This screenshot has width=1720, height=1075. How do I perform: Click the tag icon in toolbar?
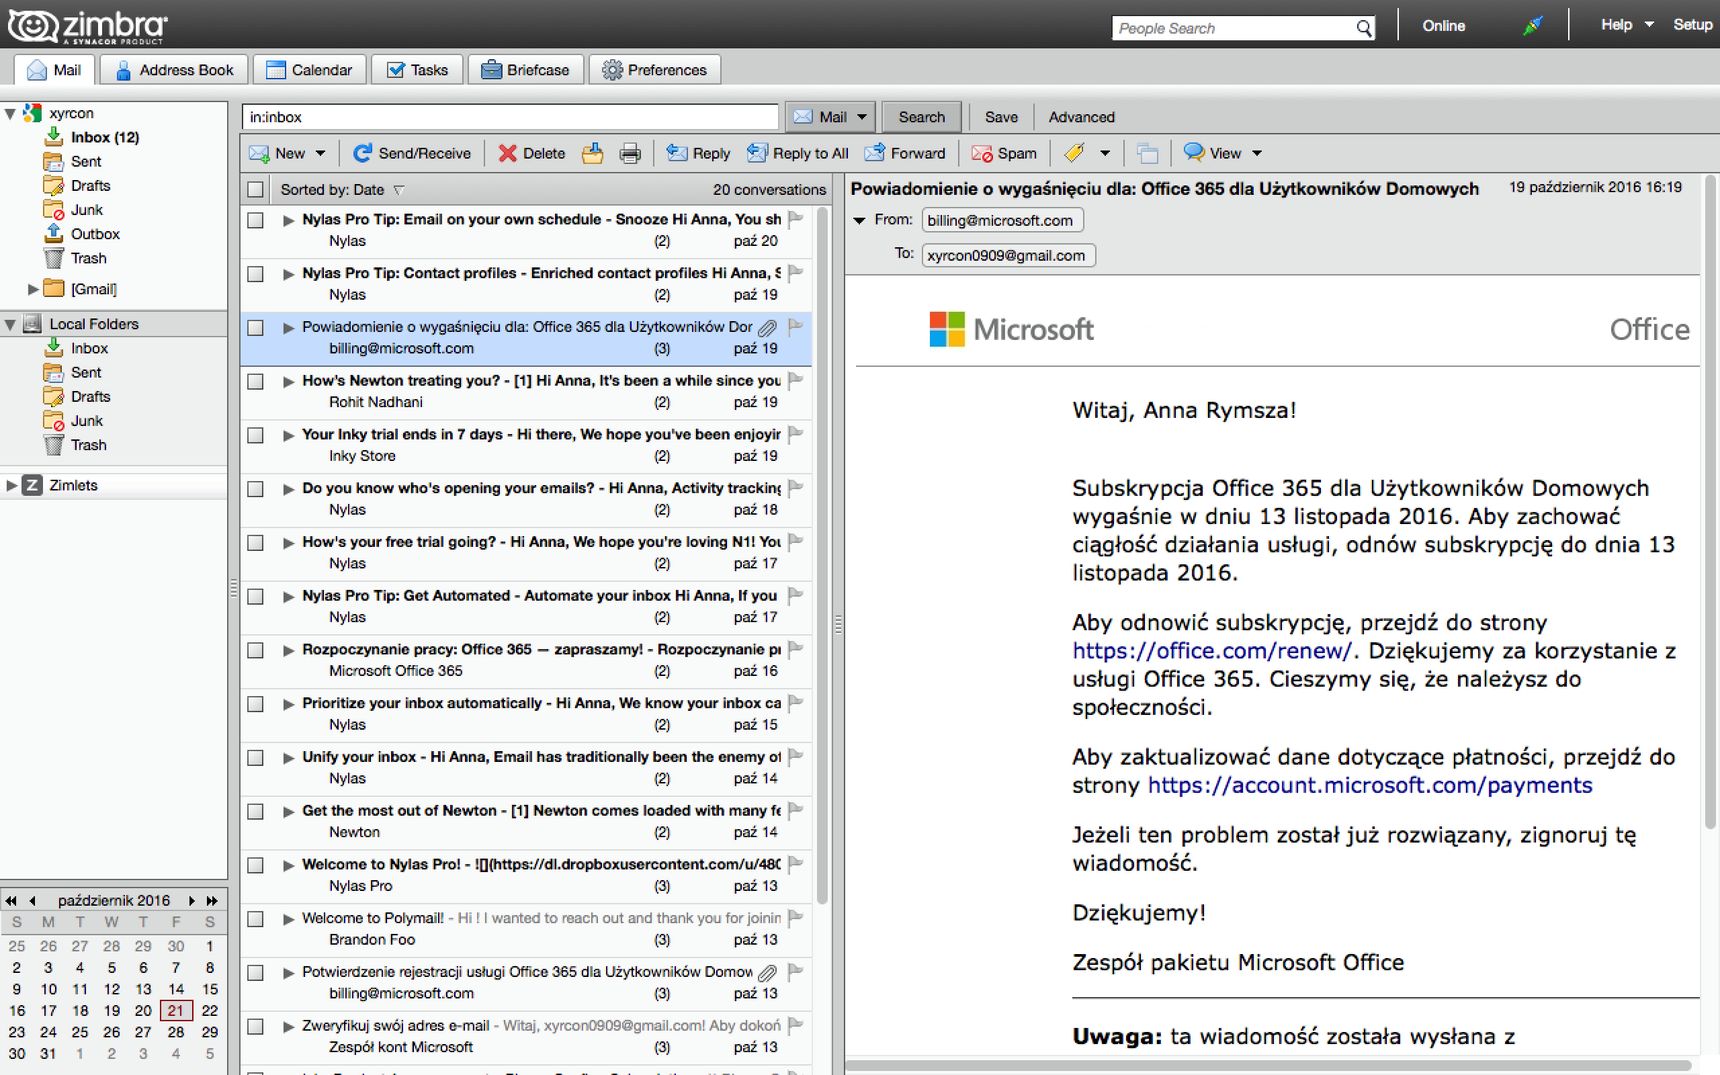click(1074, 153)
